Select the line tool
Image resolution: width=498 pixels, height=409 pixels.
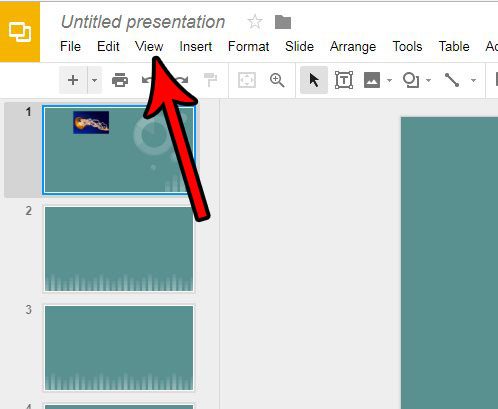[x=452, y=80]
